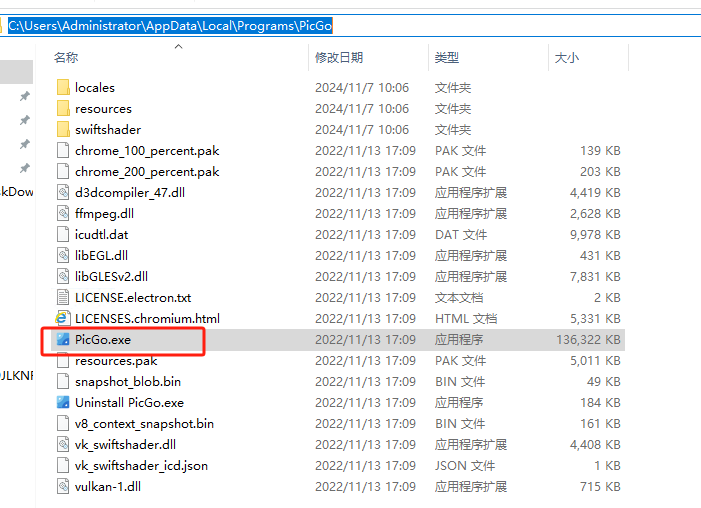Click the address bar path field
701x508 pixels.
pos(350,26)
